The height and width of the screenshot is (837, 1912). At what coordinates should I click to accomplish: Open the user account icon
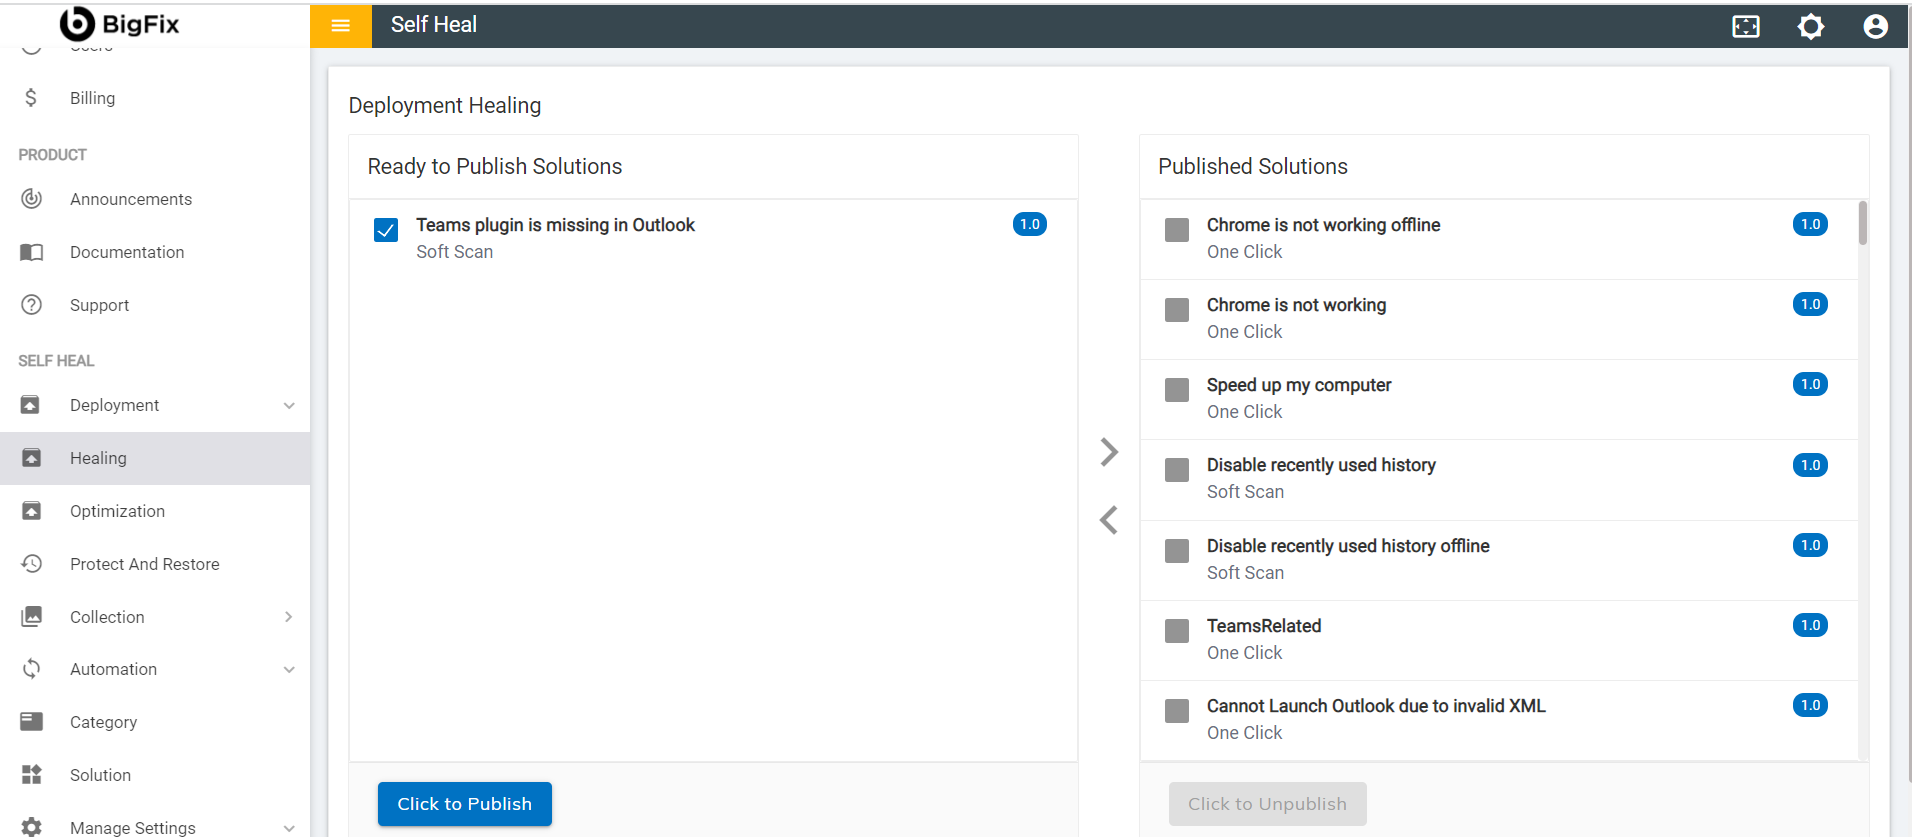coord(1876,26)
